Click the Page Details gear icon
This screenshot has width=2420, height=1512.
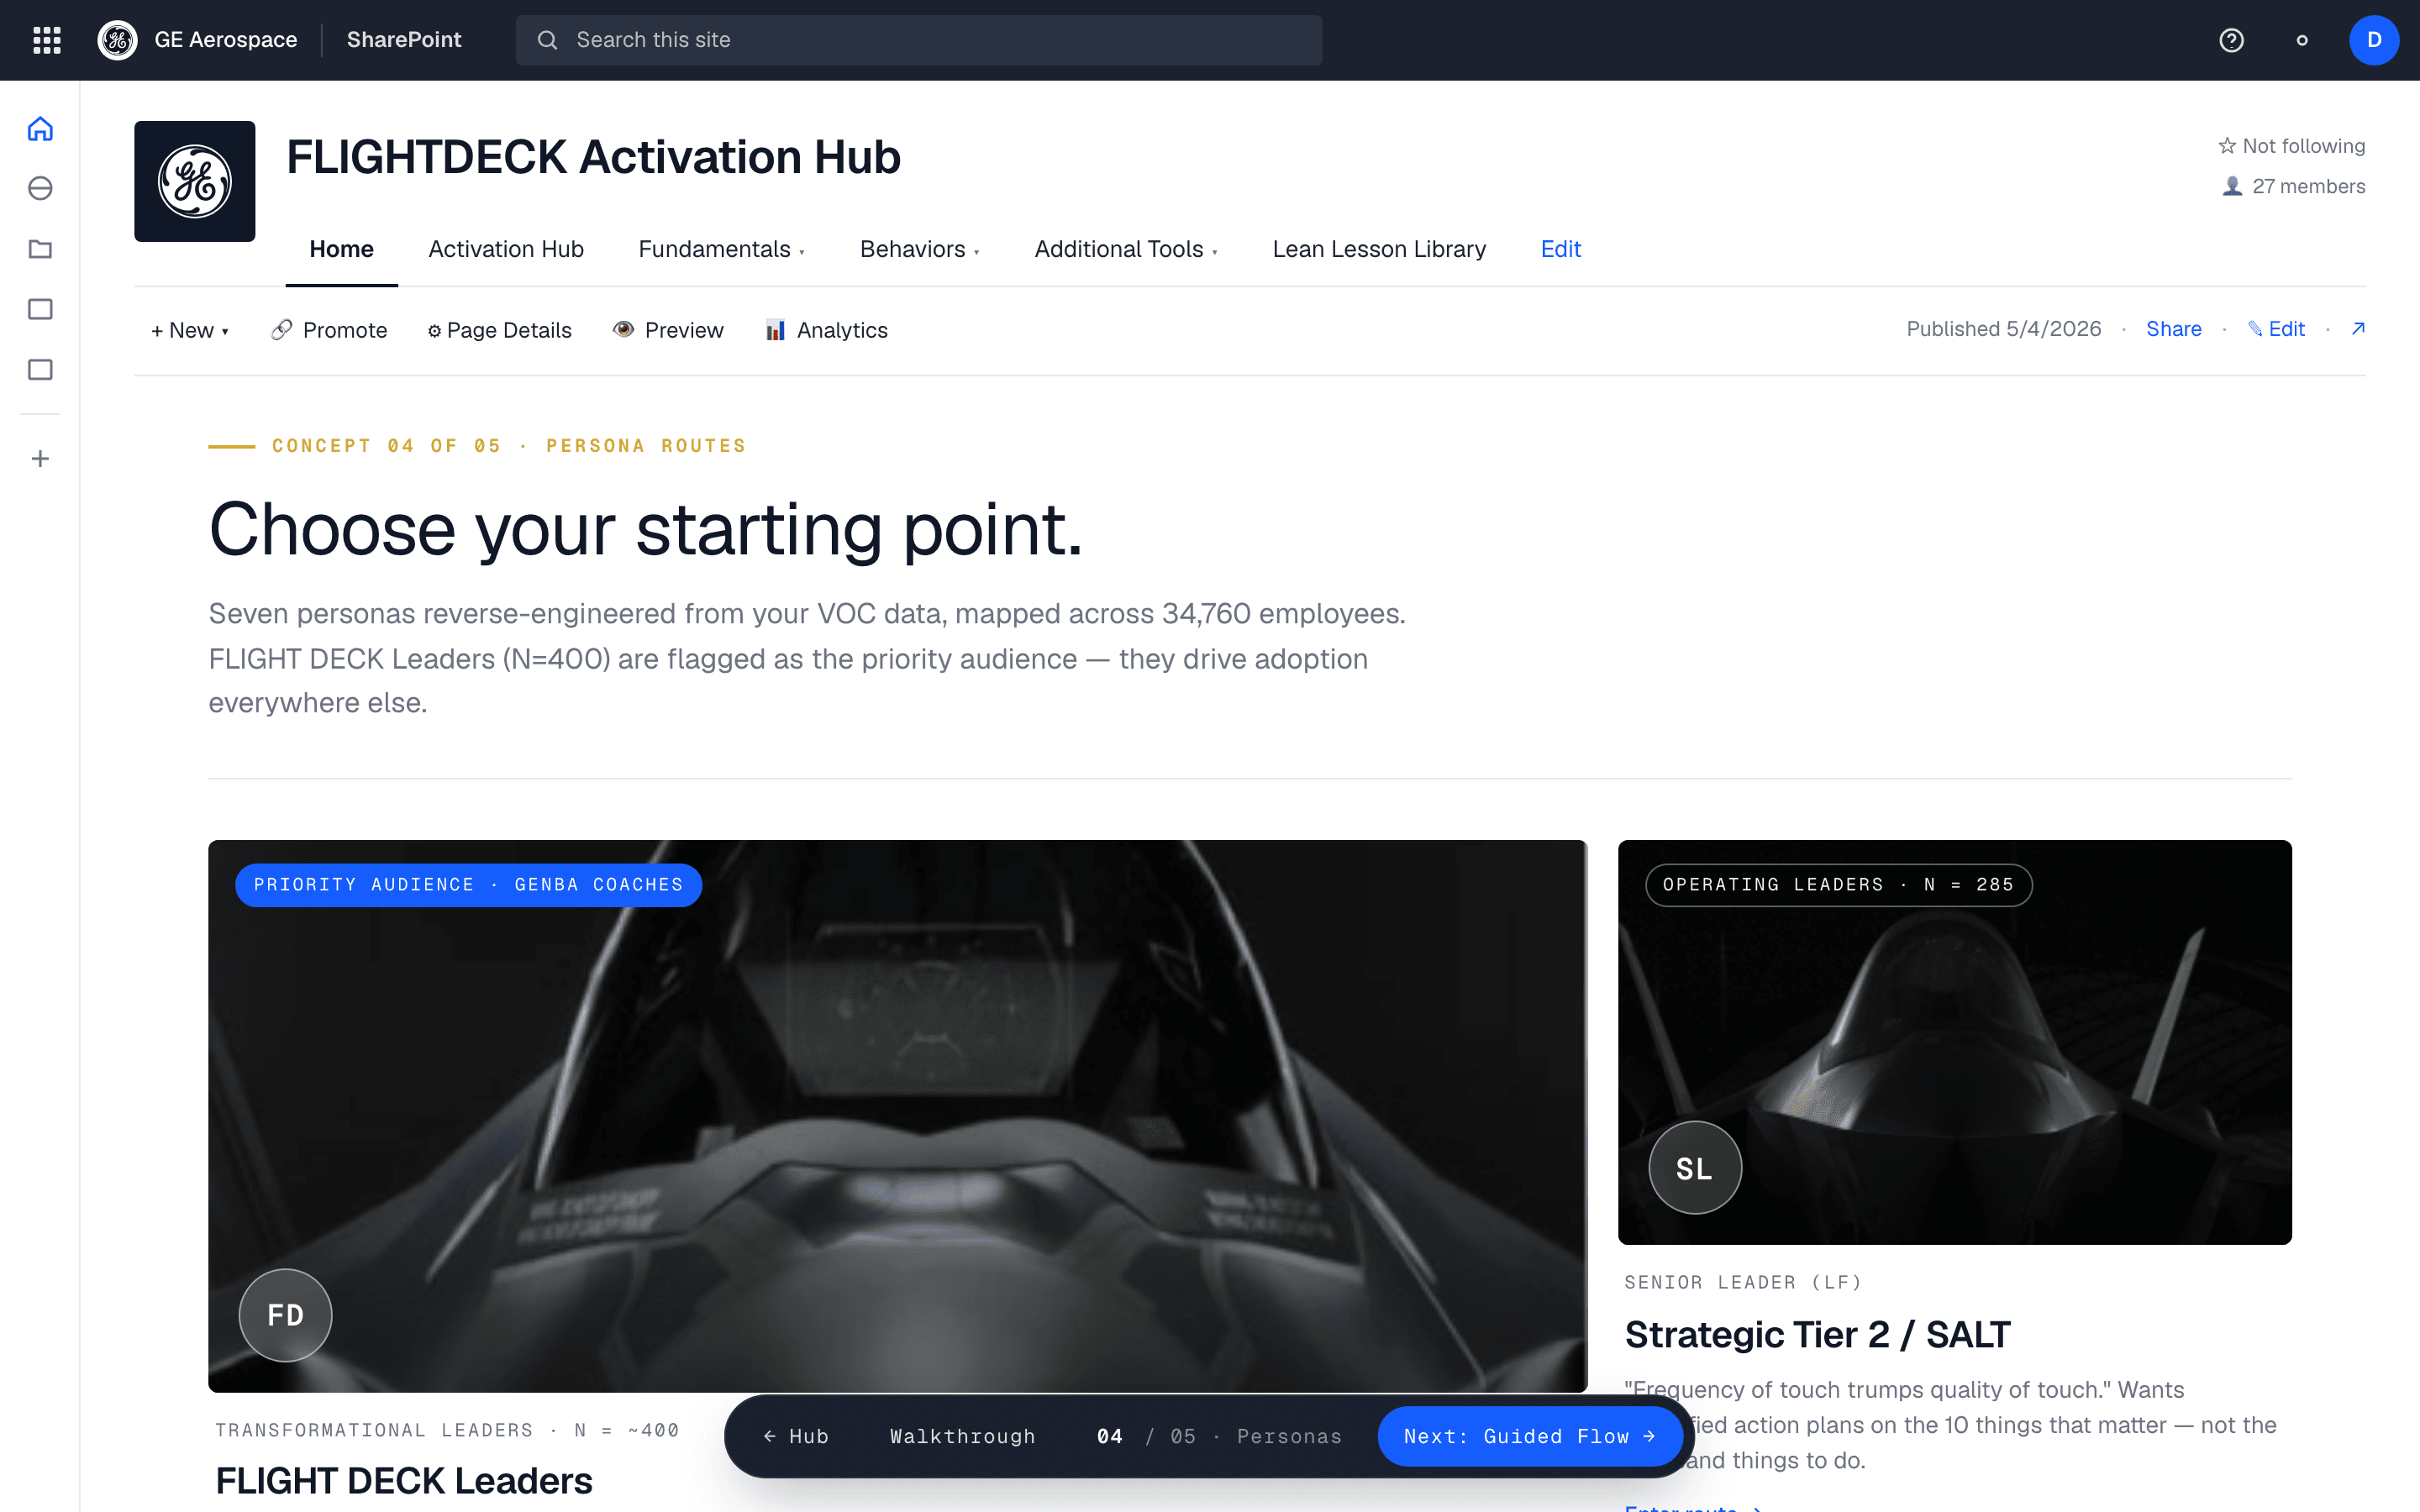[434, 331]
